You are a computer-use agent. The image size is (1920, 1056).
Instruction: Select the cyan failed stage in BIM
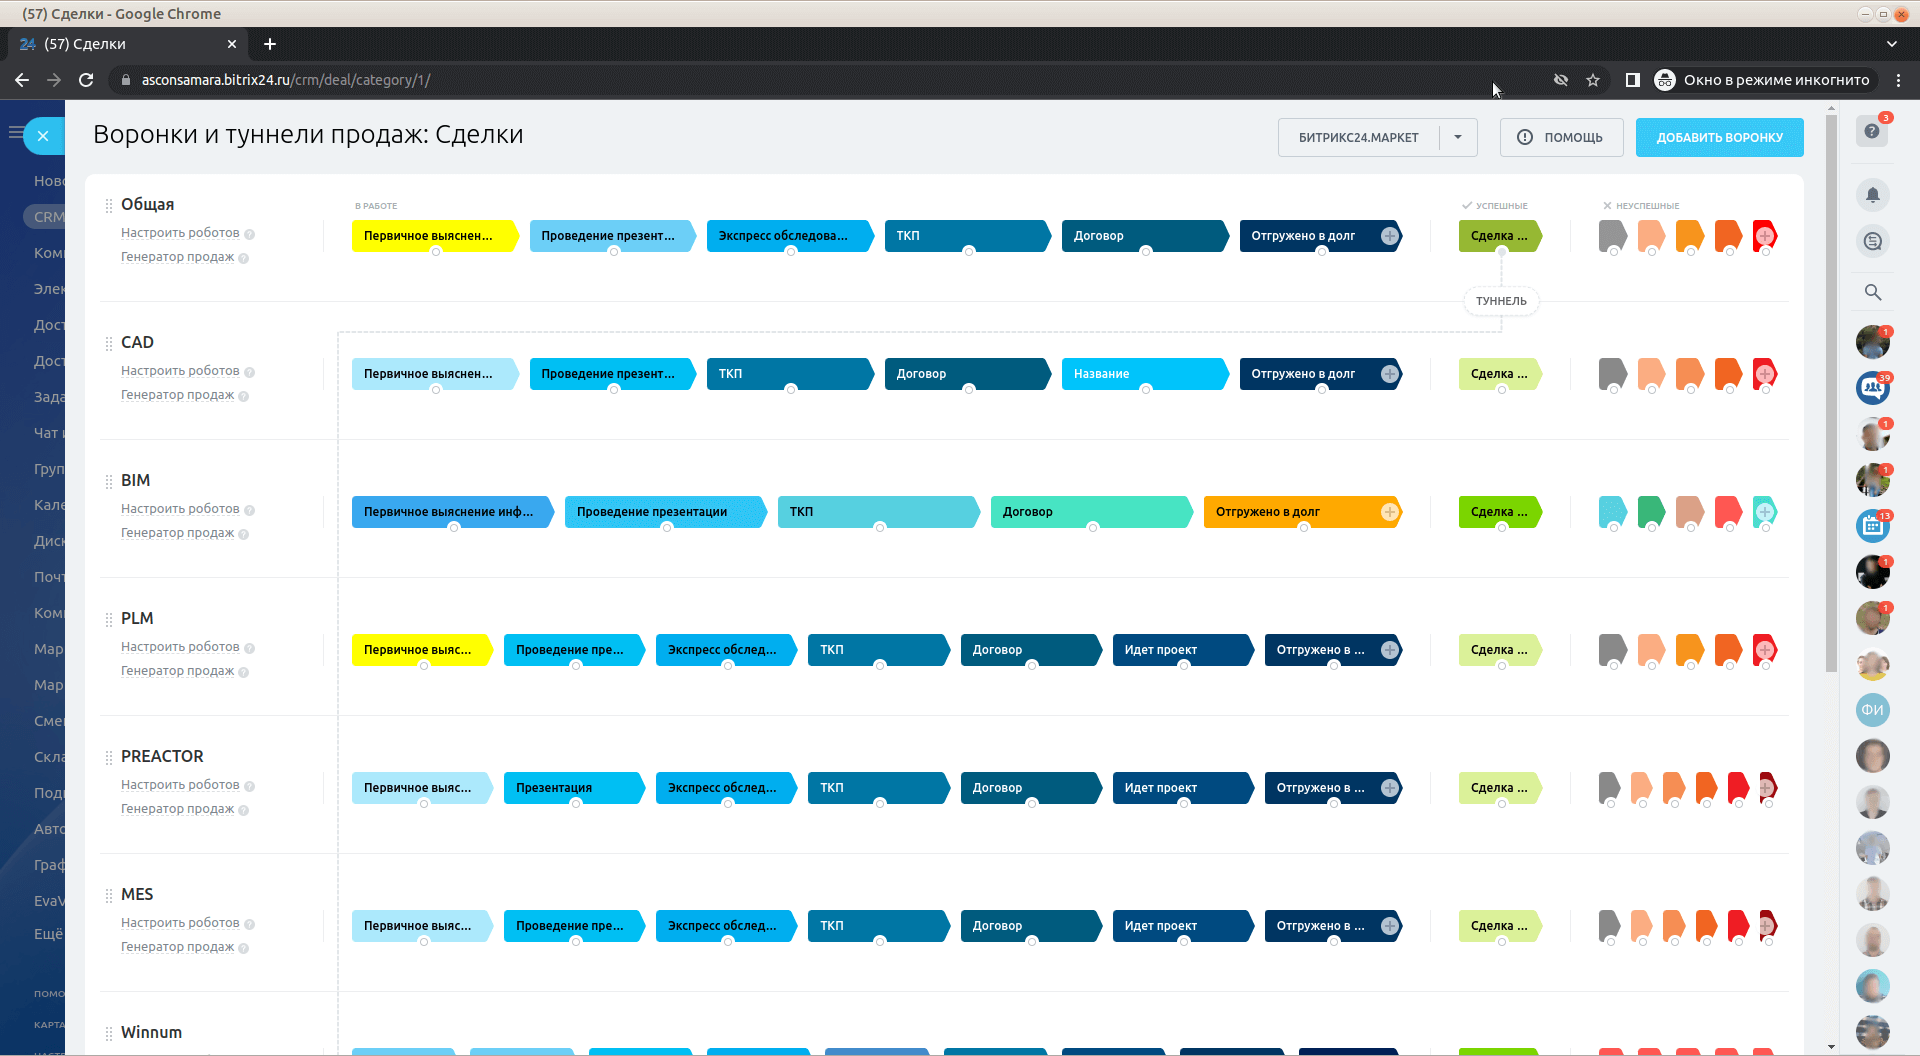[x=1612, y=512]
